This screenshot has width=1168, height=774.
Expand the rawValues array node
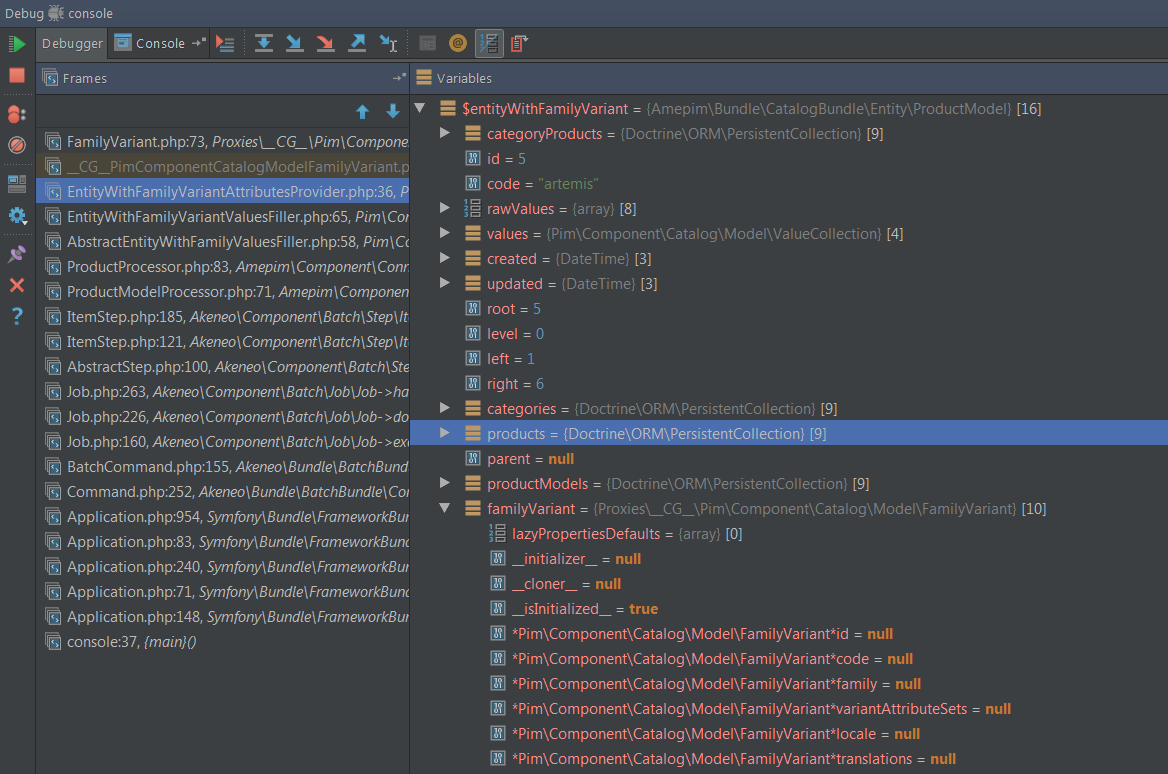[446, 209]
